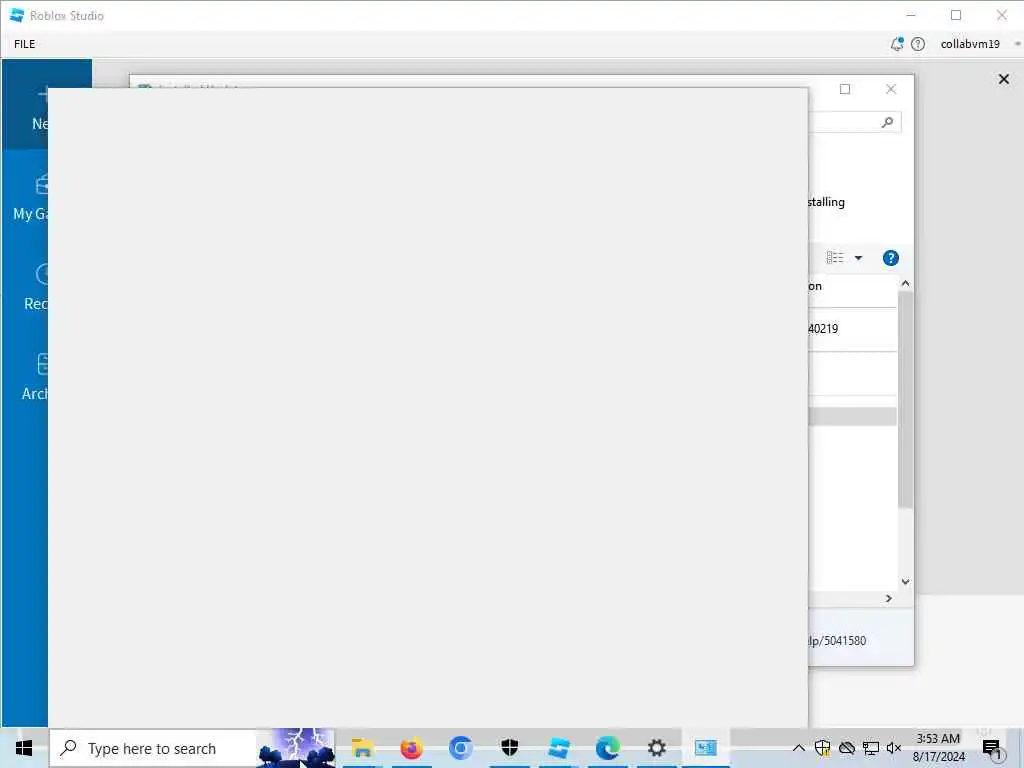The image size is (1024, 768).
Task: Open the Action Center notifications icon
Action: point(992,748)
